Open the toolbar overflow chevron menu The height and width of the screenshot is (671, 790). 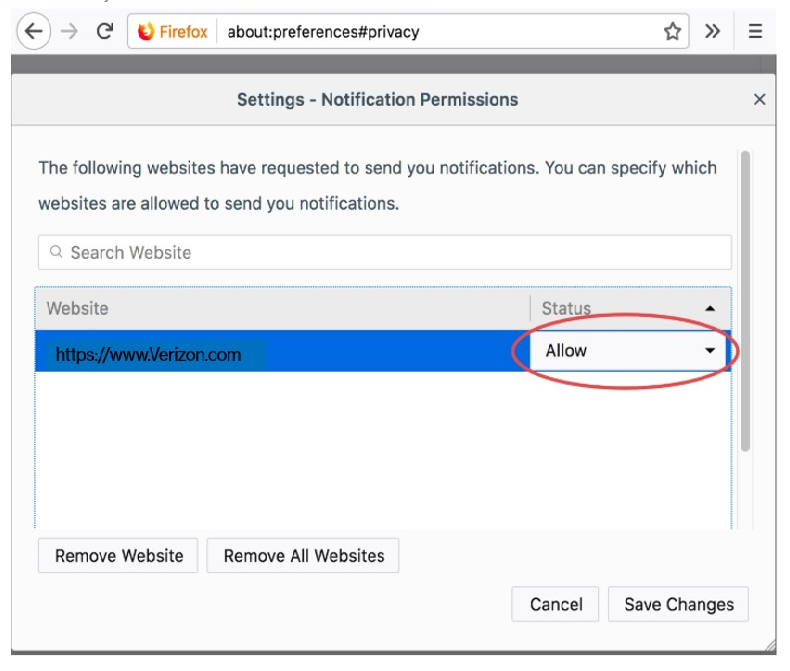pyautogui.click(x=712, y=31)
